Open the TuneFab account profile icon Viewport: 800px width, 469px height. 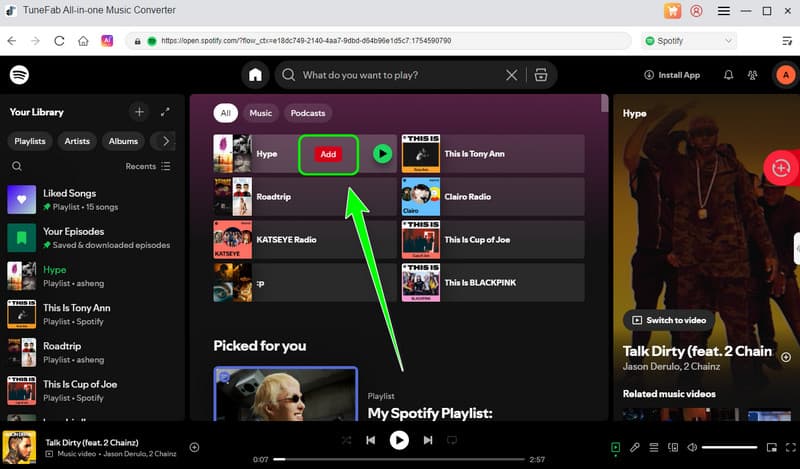point(696,11)
